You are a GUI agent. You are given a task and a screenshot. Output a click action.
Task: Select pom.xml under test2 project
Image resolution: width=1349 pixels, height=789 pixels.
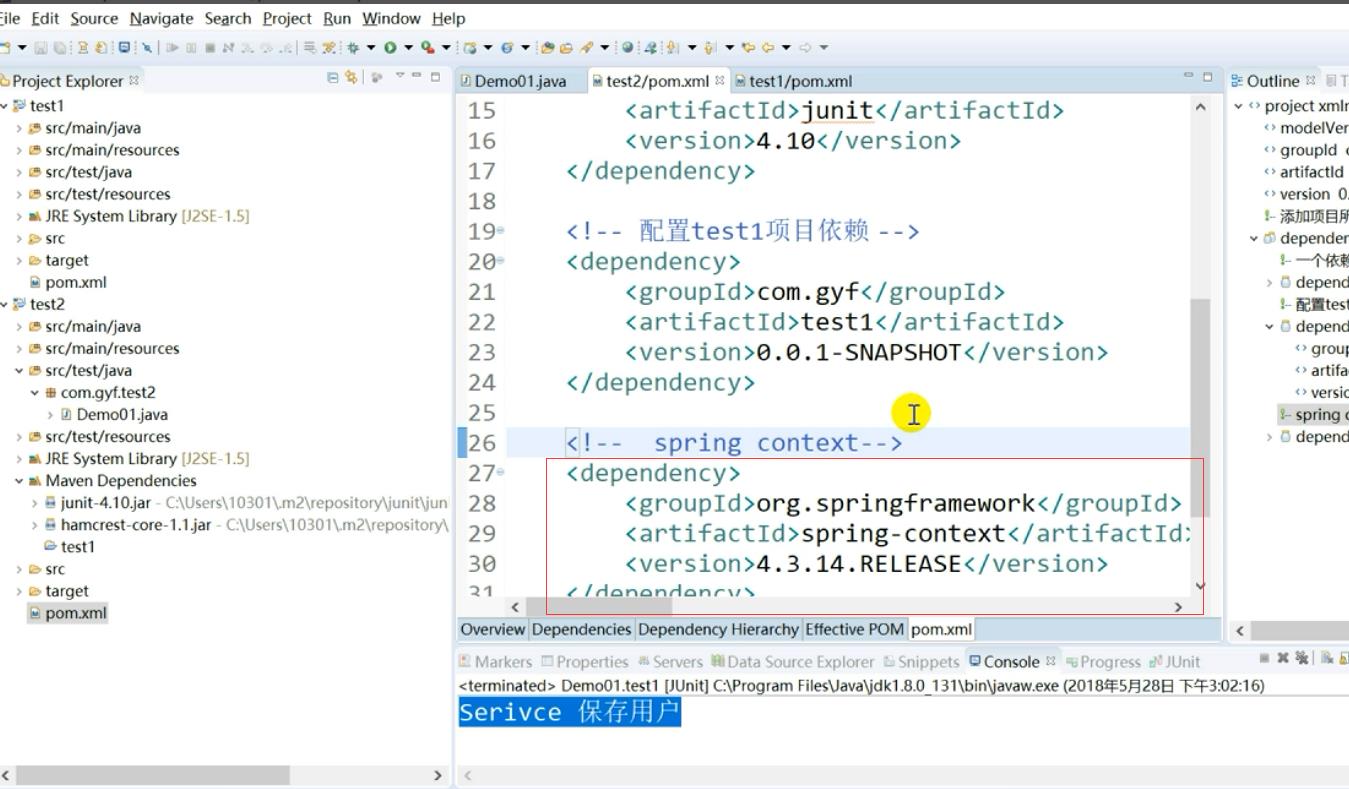tap(67, 613)
